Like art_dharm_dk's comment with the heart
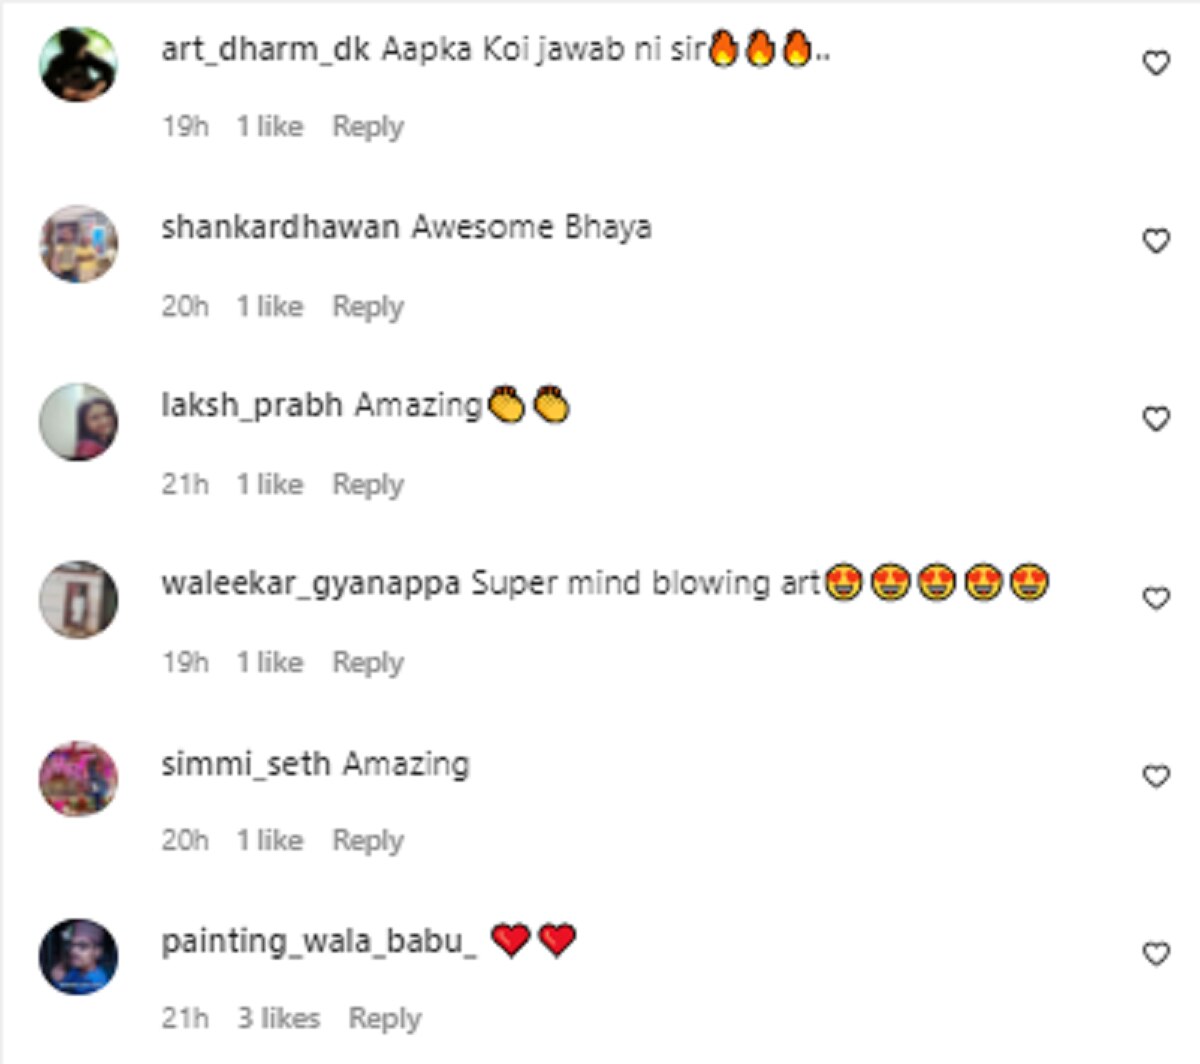The height and width of the screenshot is (1064, 1200). (1156, 63)
